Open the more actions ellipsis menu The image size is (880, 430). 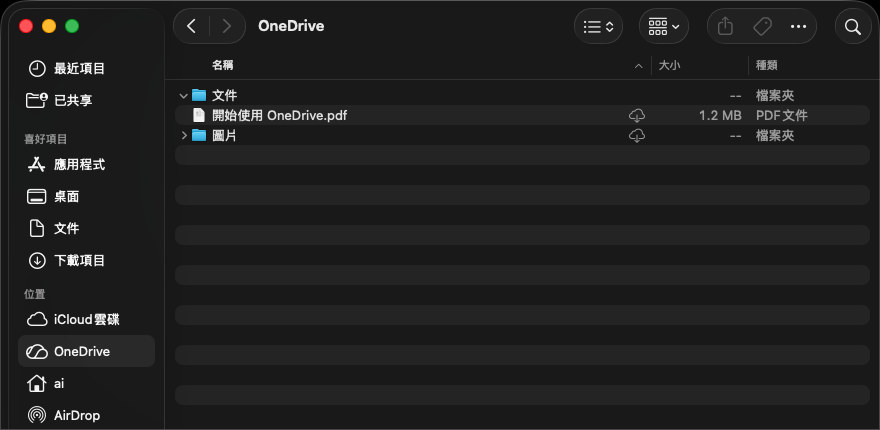(798, 27)
